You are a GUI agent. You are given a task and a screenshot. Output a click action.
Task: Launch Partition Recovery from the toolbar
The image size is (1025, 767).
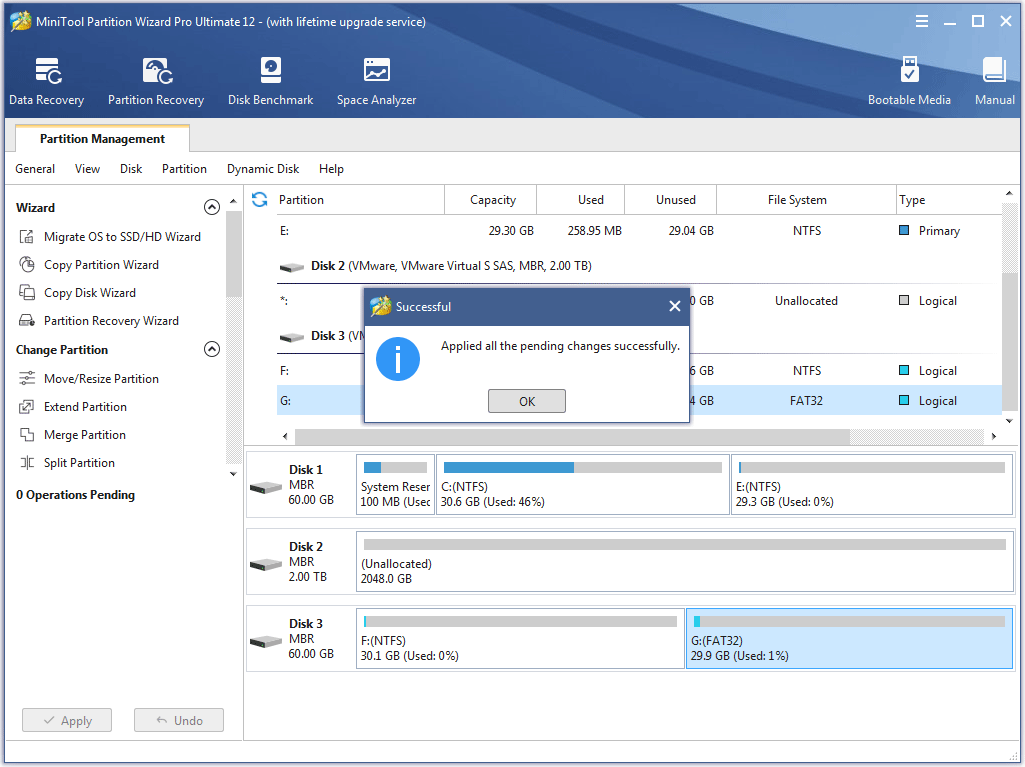point(156,81)
